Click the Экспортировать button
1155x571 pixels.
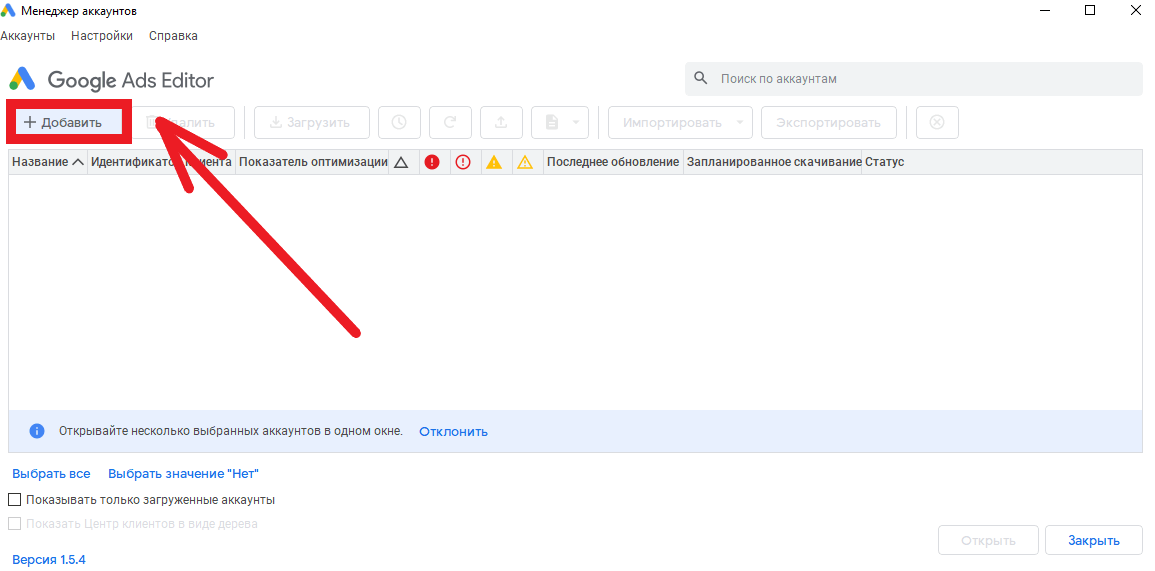click(x=829, y=122)
